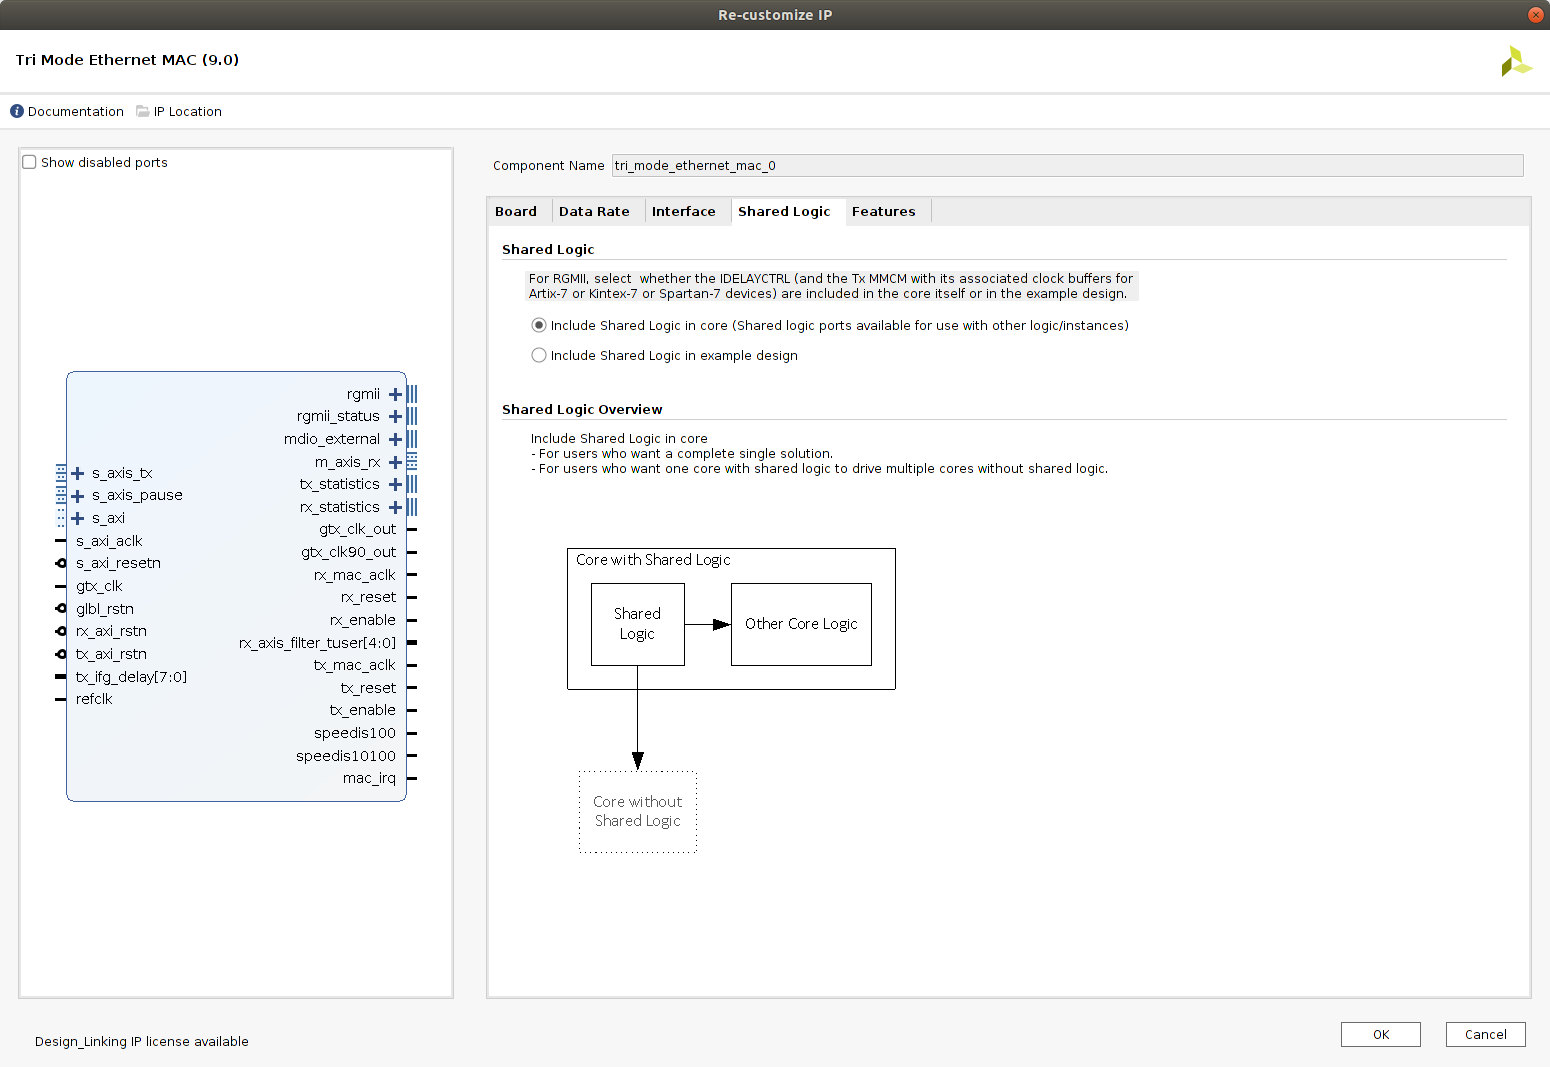Click the tx_reset port label

point(368,688)
